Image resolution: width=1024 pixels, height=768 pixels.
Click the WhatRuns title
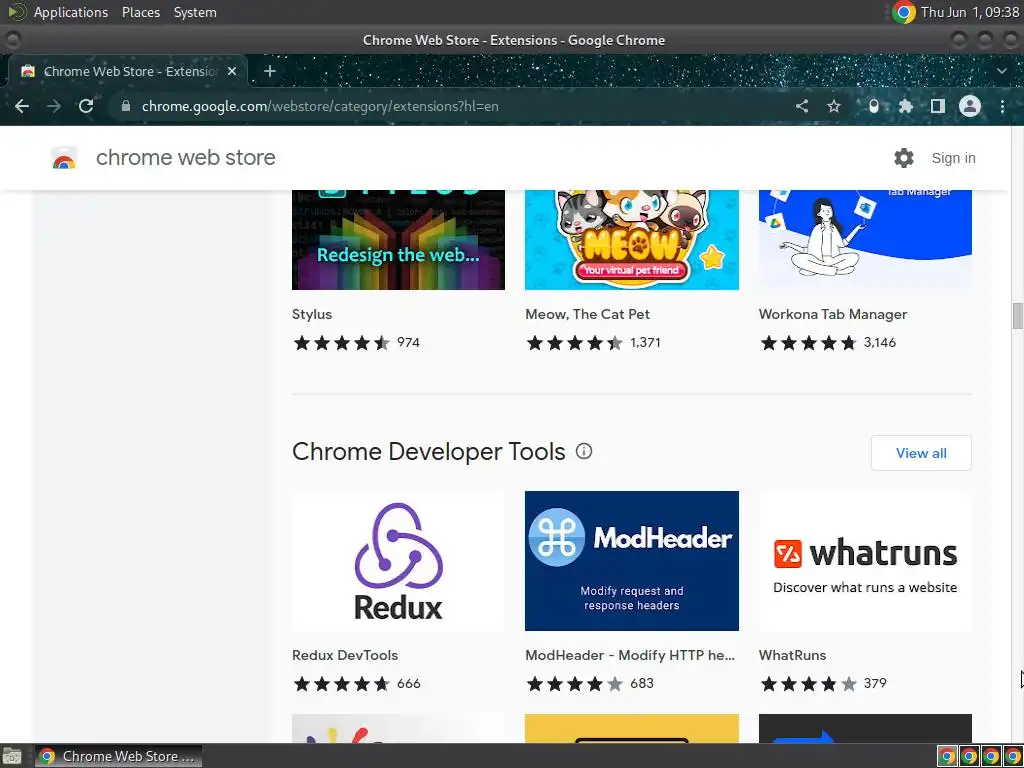(x=792, y=655)
